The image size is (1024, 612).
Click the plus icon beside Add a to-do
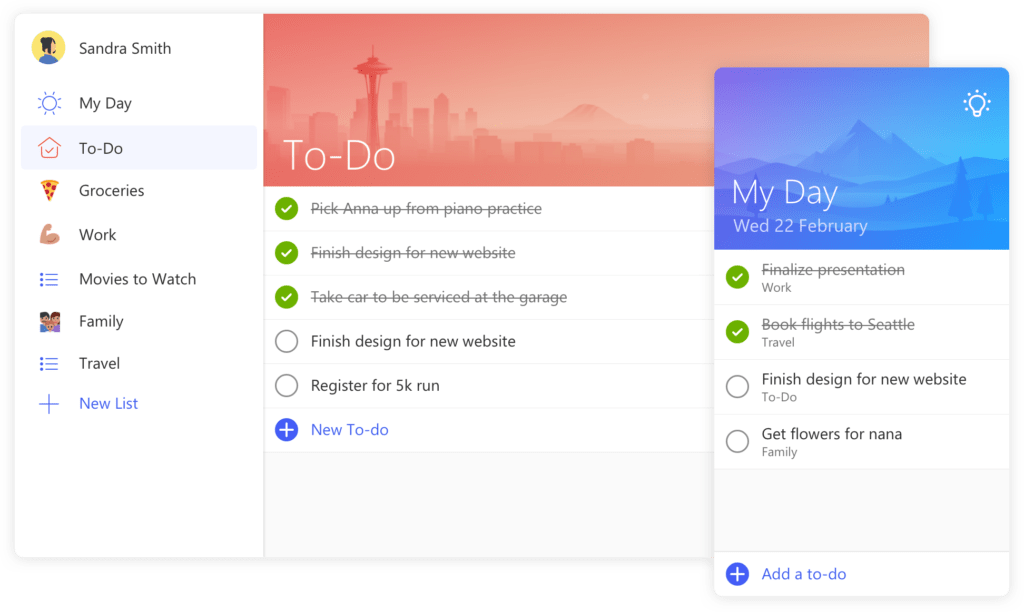(x=737, y=574)
